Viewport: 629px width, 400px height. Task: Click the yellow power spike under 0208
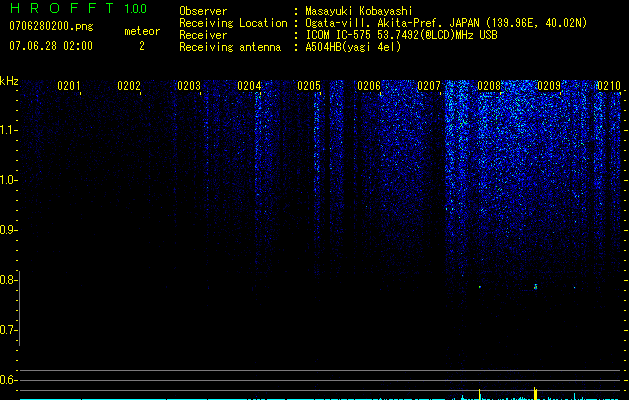click(479, 394)
